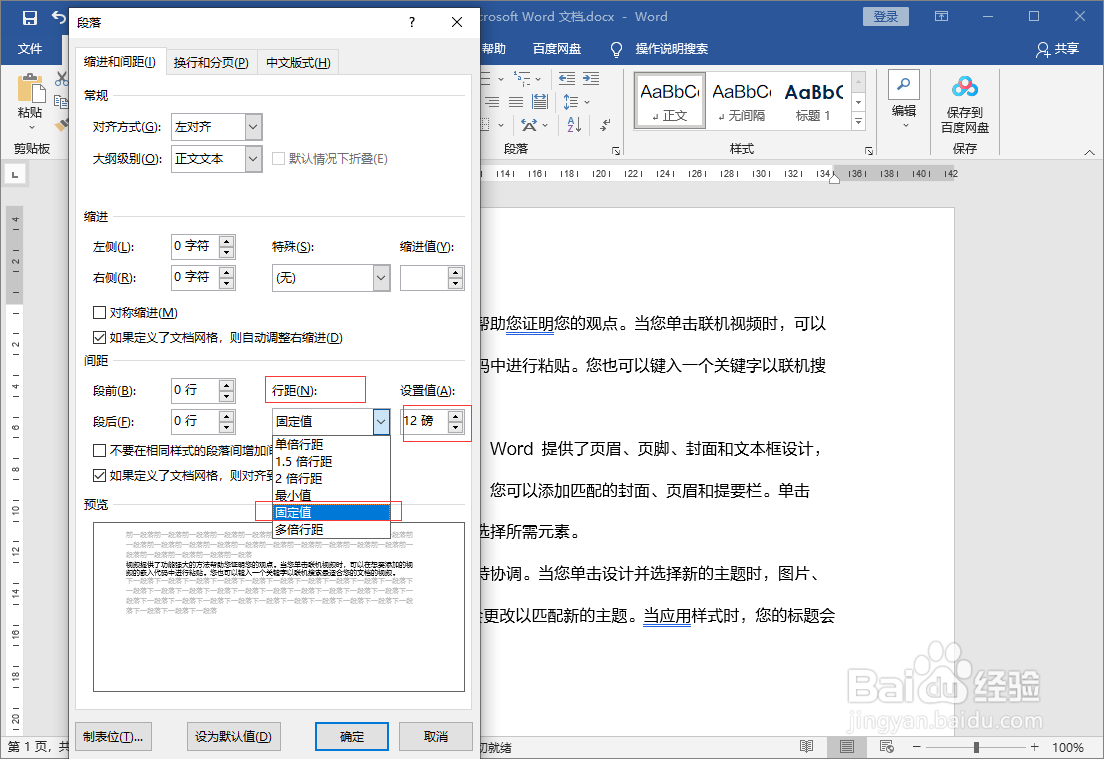The width and height of the screenshot is (1104, 759).
Task: Select 最小值 line spacing option
Action: click(331, 495)
